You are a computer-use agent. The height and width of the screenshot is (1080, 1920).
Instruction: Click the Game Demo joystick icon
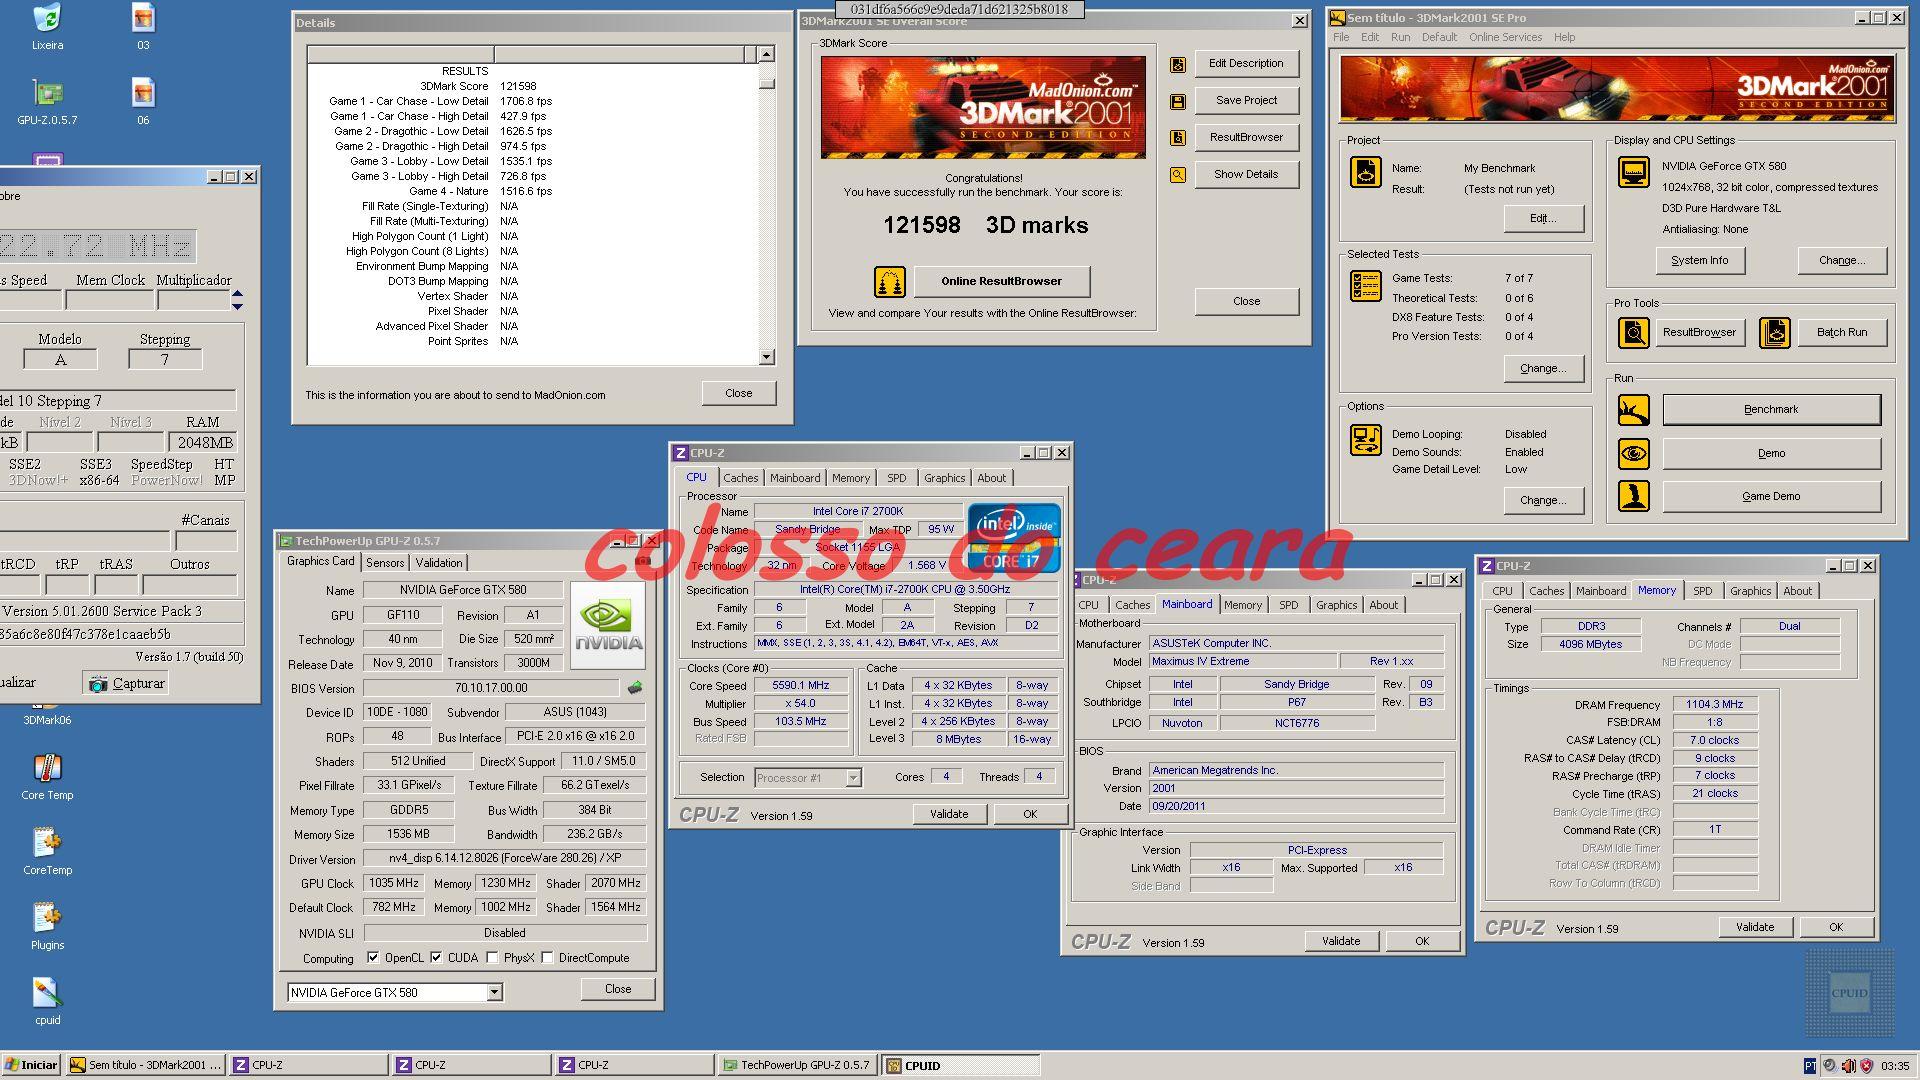[x=1634, y=497]
